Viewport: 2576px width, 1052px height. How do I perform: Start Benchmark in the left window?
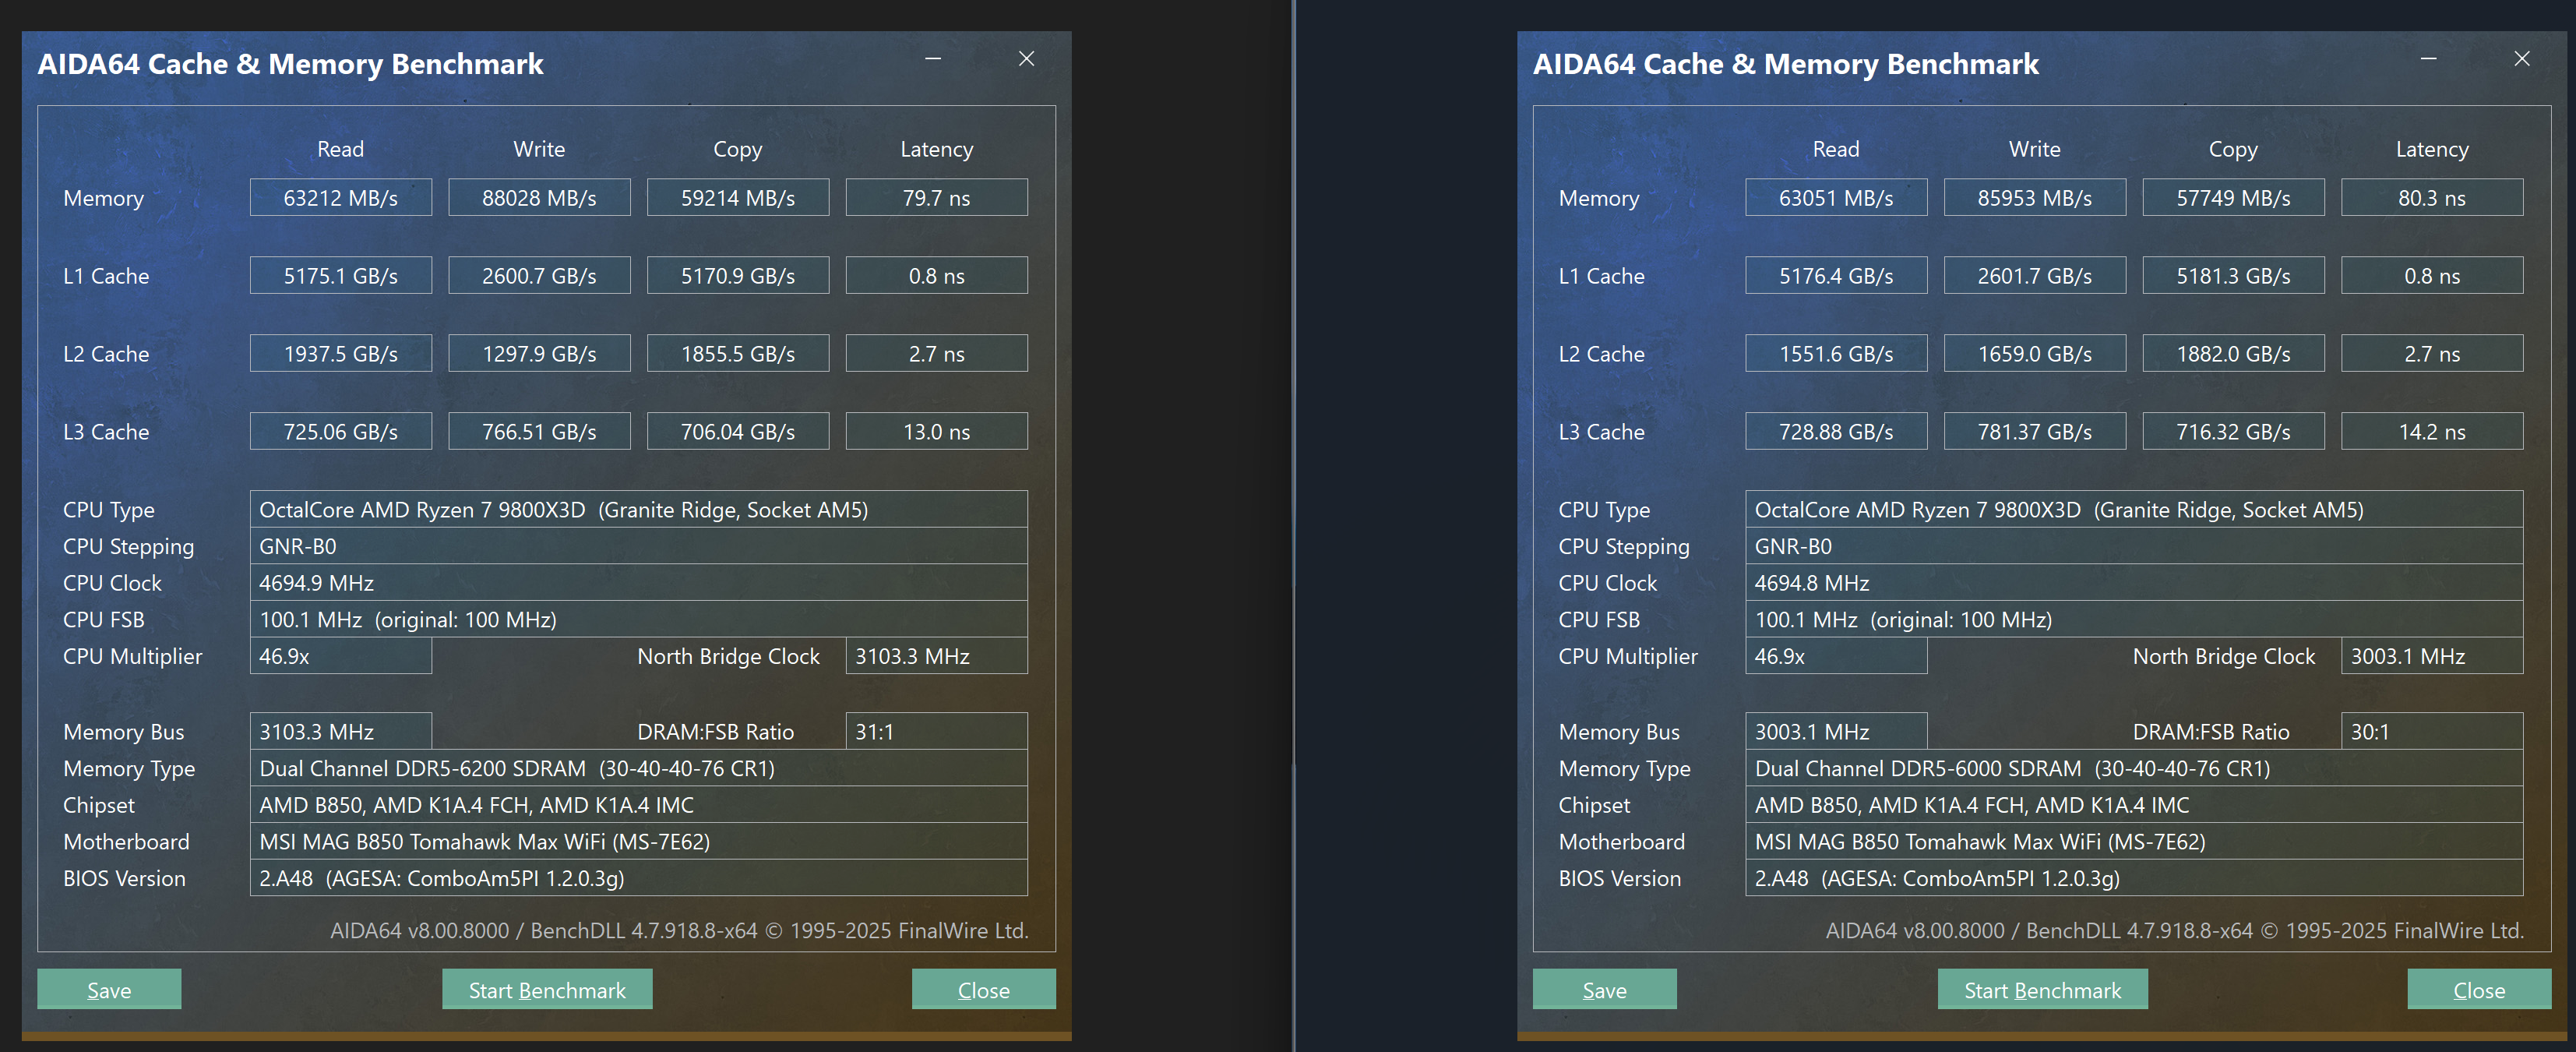pyautogui.click(x=547, y=989)
